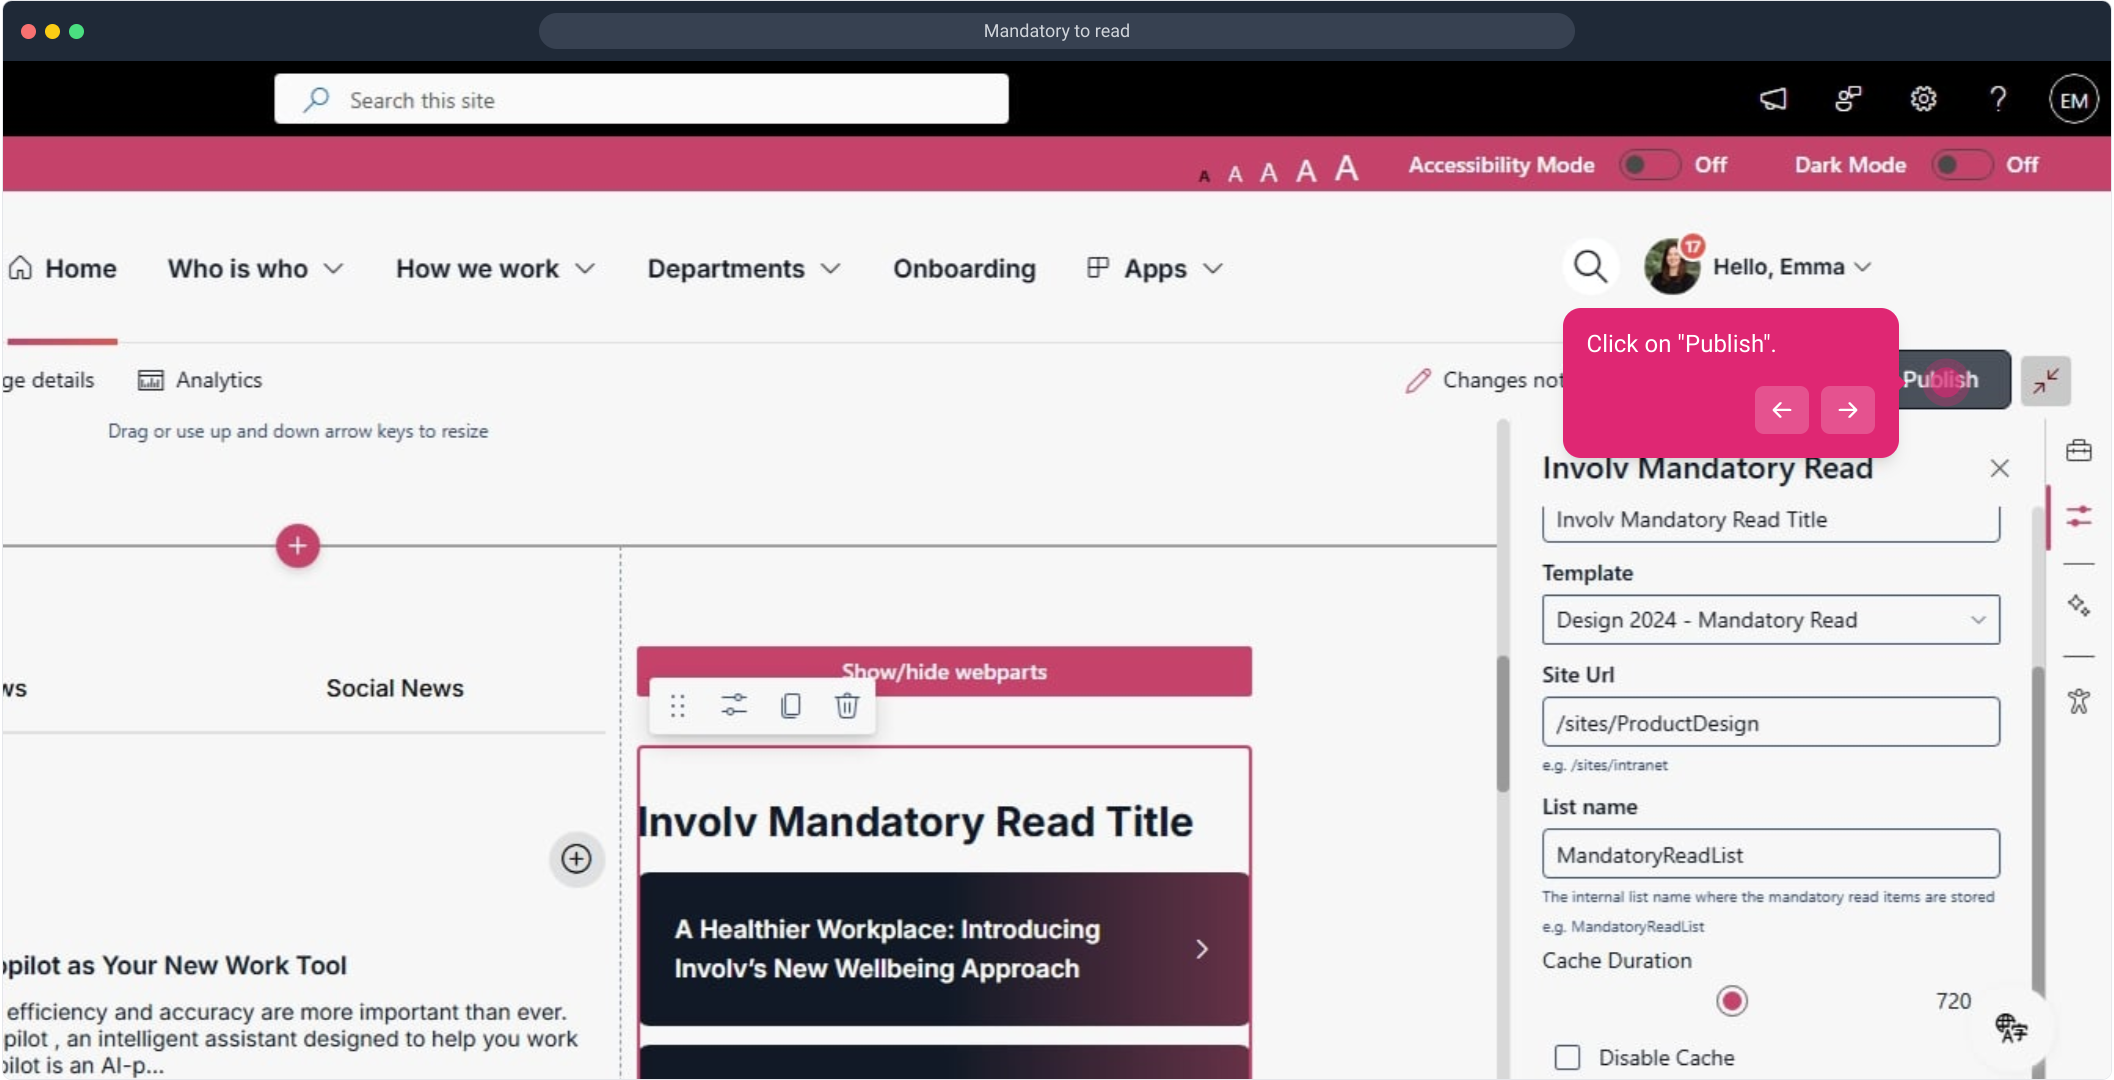Click the Show/hide webparts button
This screenshot has height=1080, width=2114.
point(944,671)
